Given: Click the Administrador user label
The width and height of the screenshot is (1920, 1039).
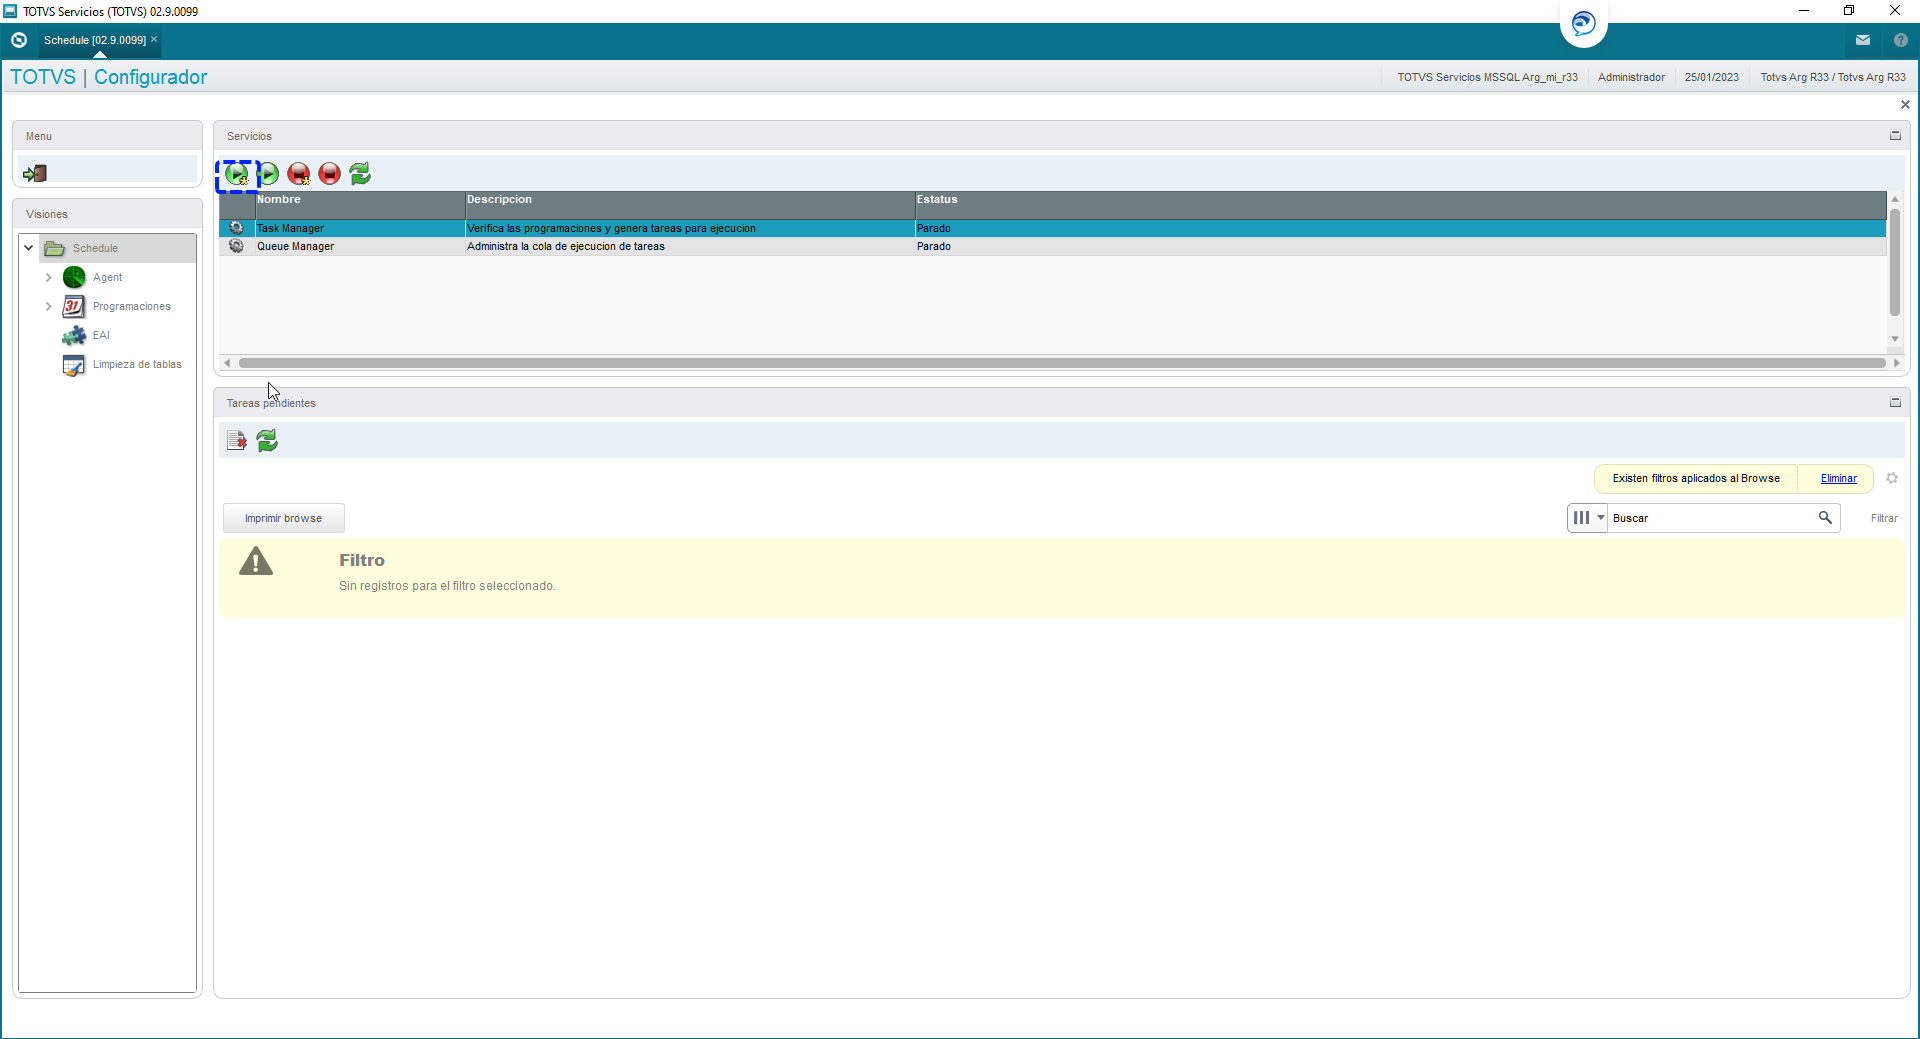Looking at the screenshot, I should point(1631,77).
